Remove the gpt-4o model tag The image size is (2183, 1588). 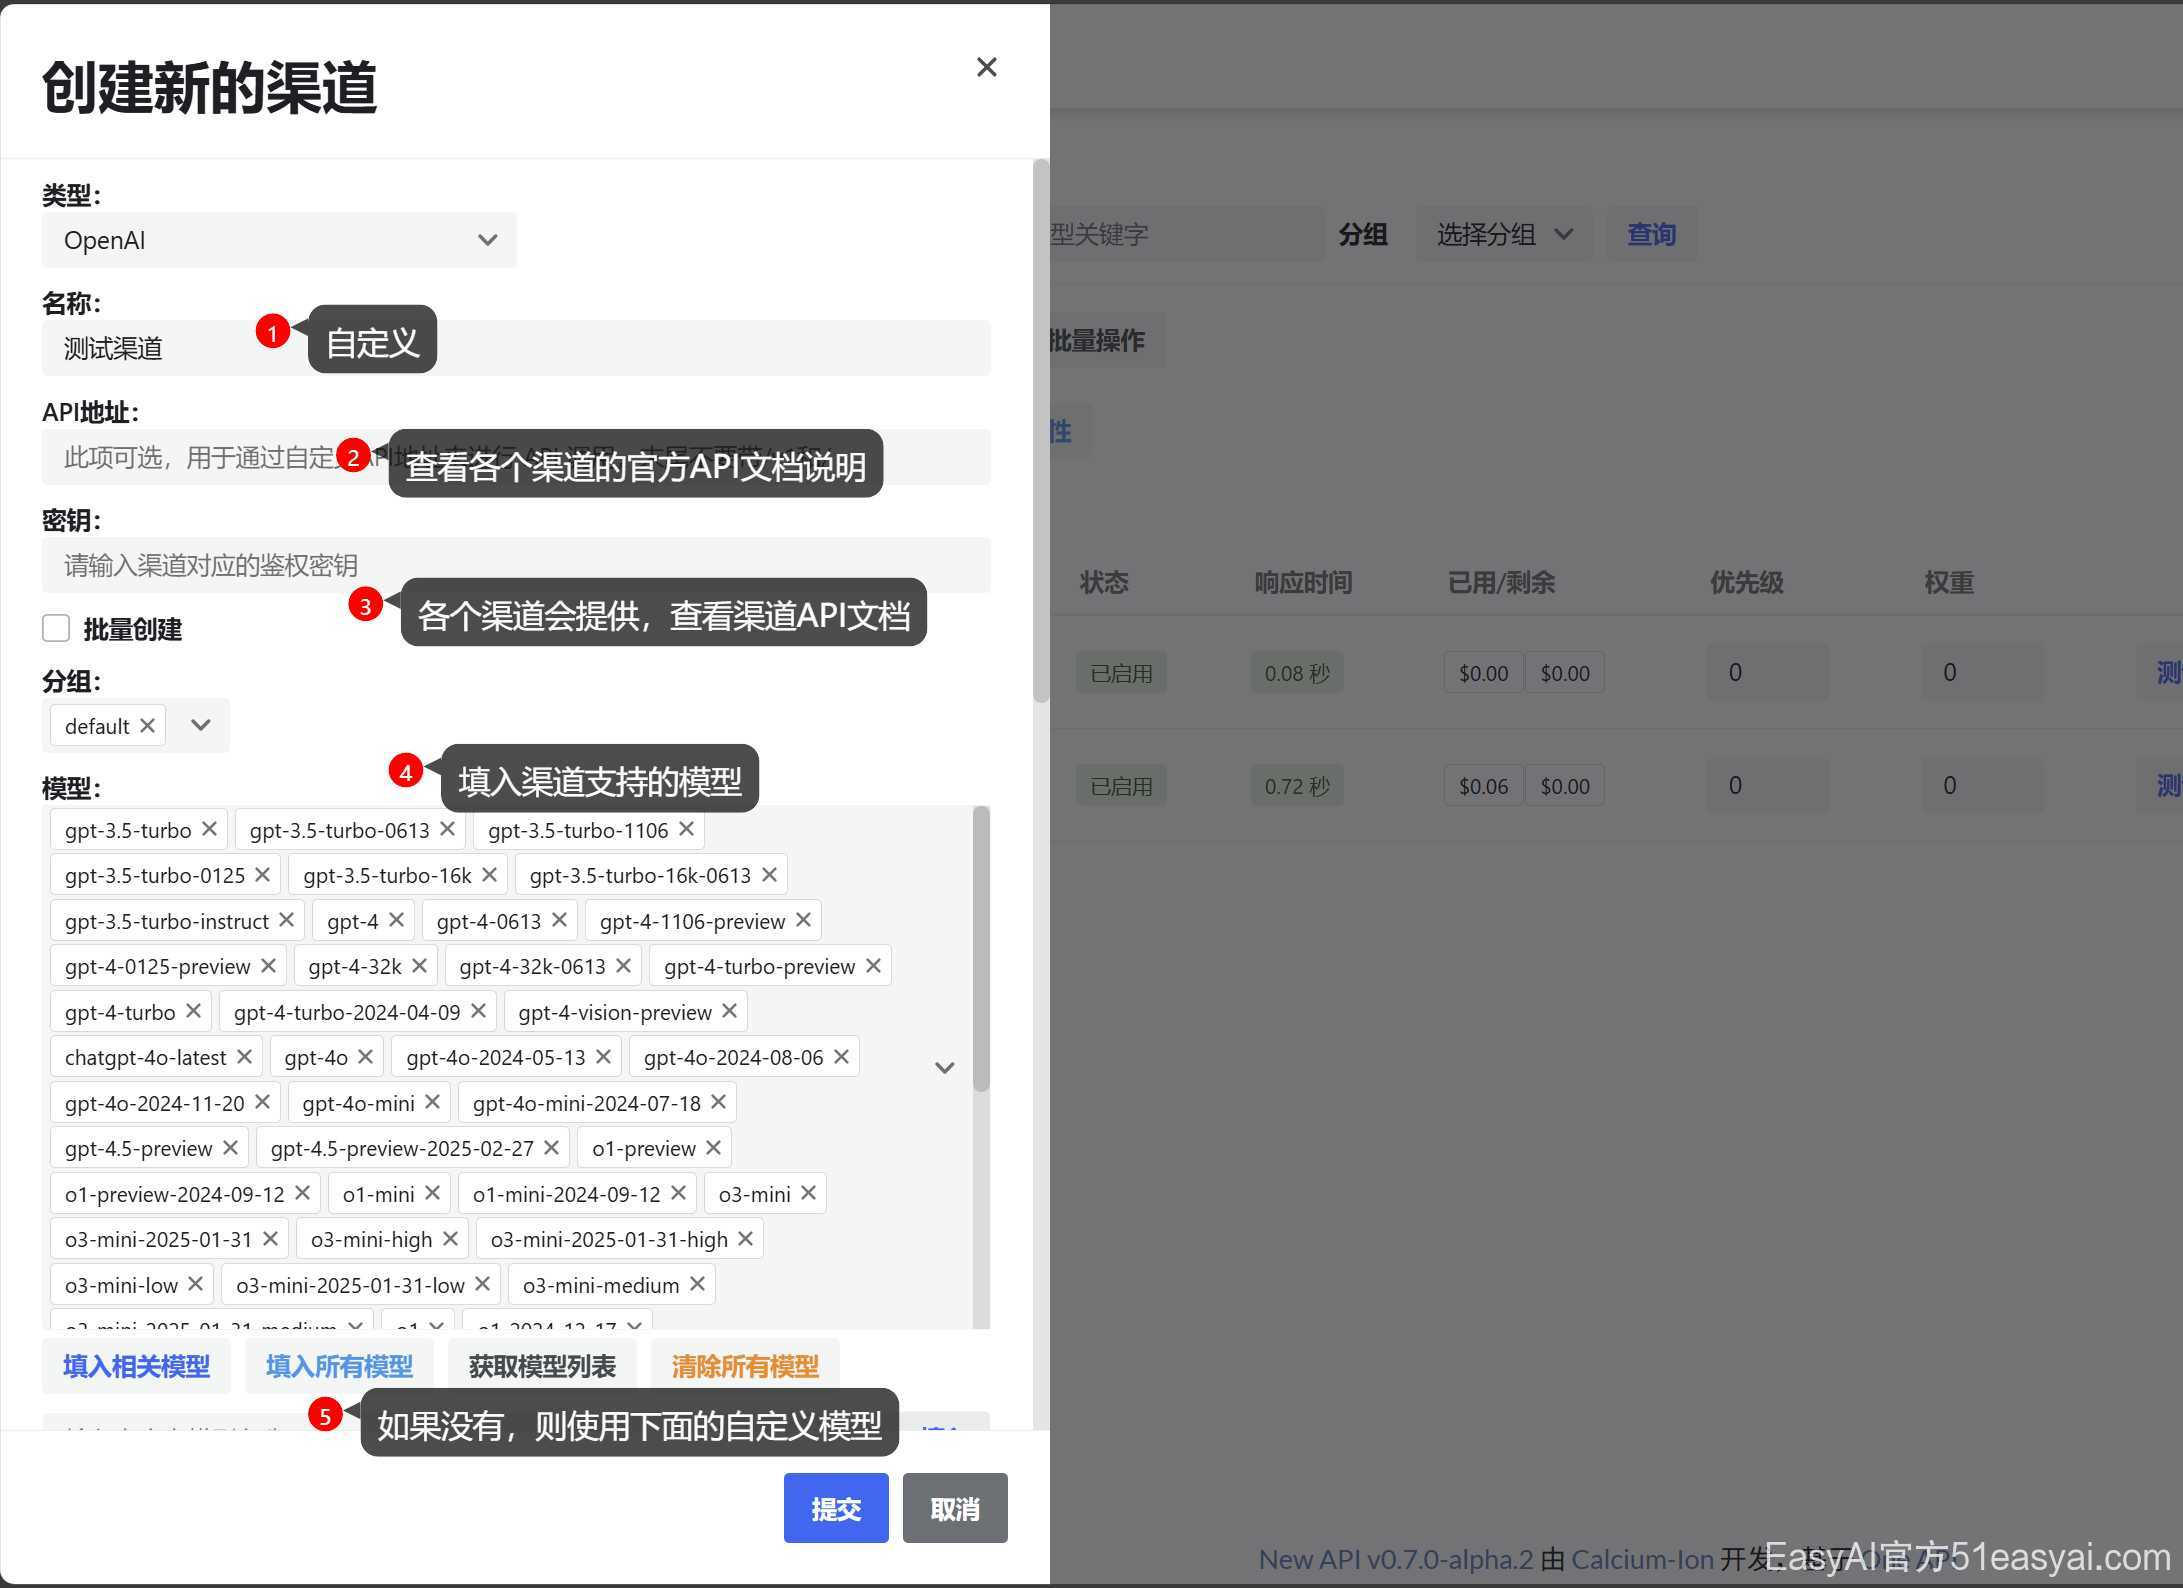coord(365,1057)
